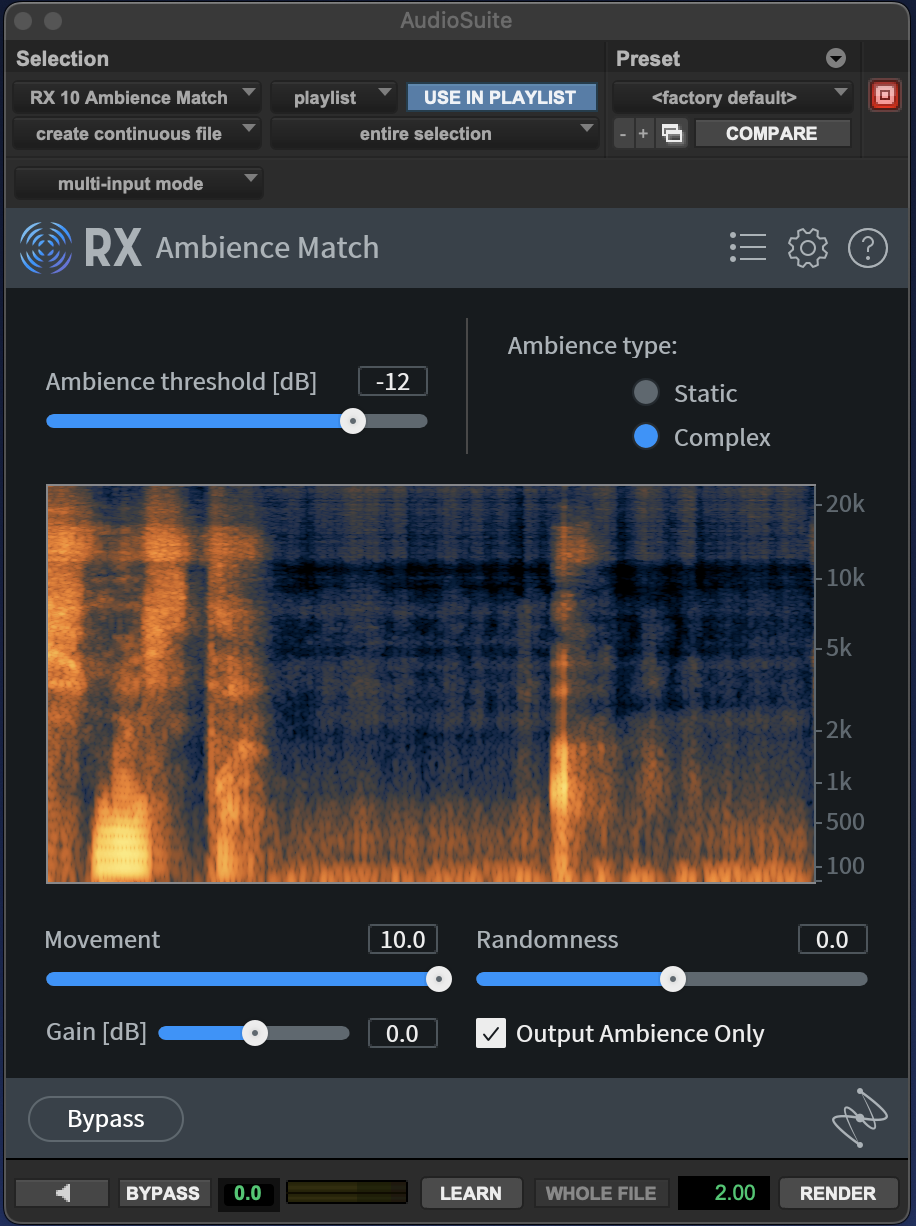The width and height of the screenshot is (916, 1226).
Task: Open the multi-input mode dropdown
Action: click(x=139, y=183)
